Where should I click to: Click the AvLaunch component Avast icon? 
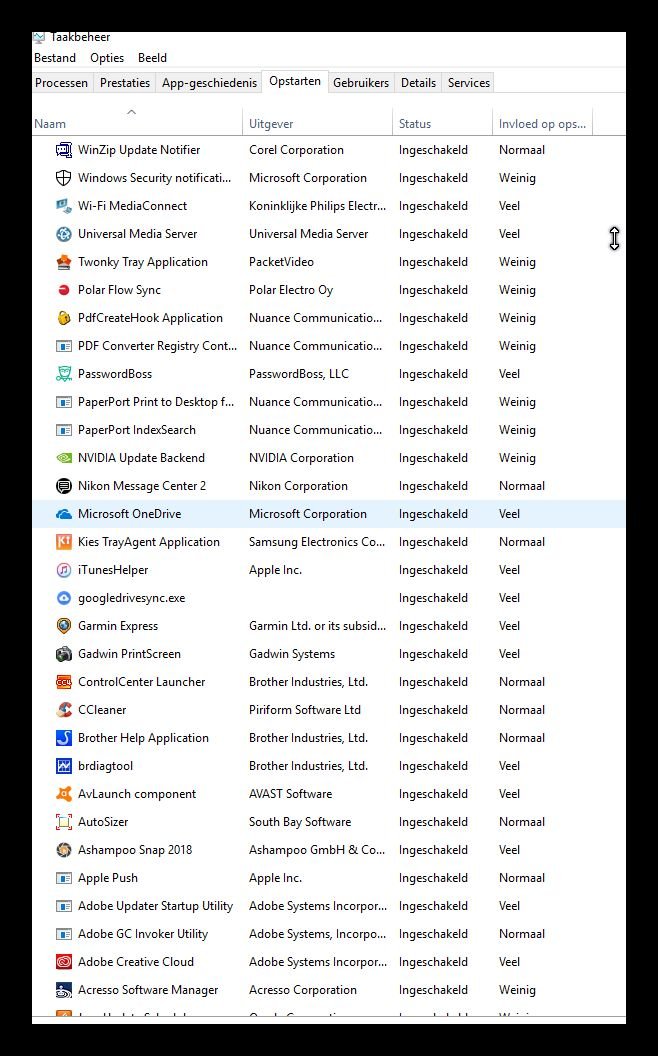(x=63, y=794)
